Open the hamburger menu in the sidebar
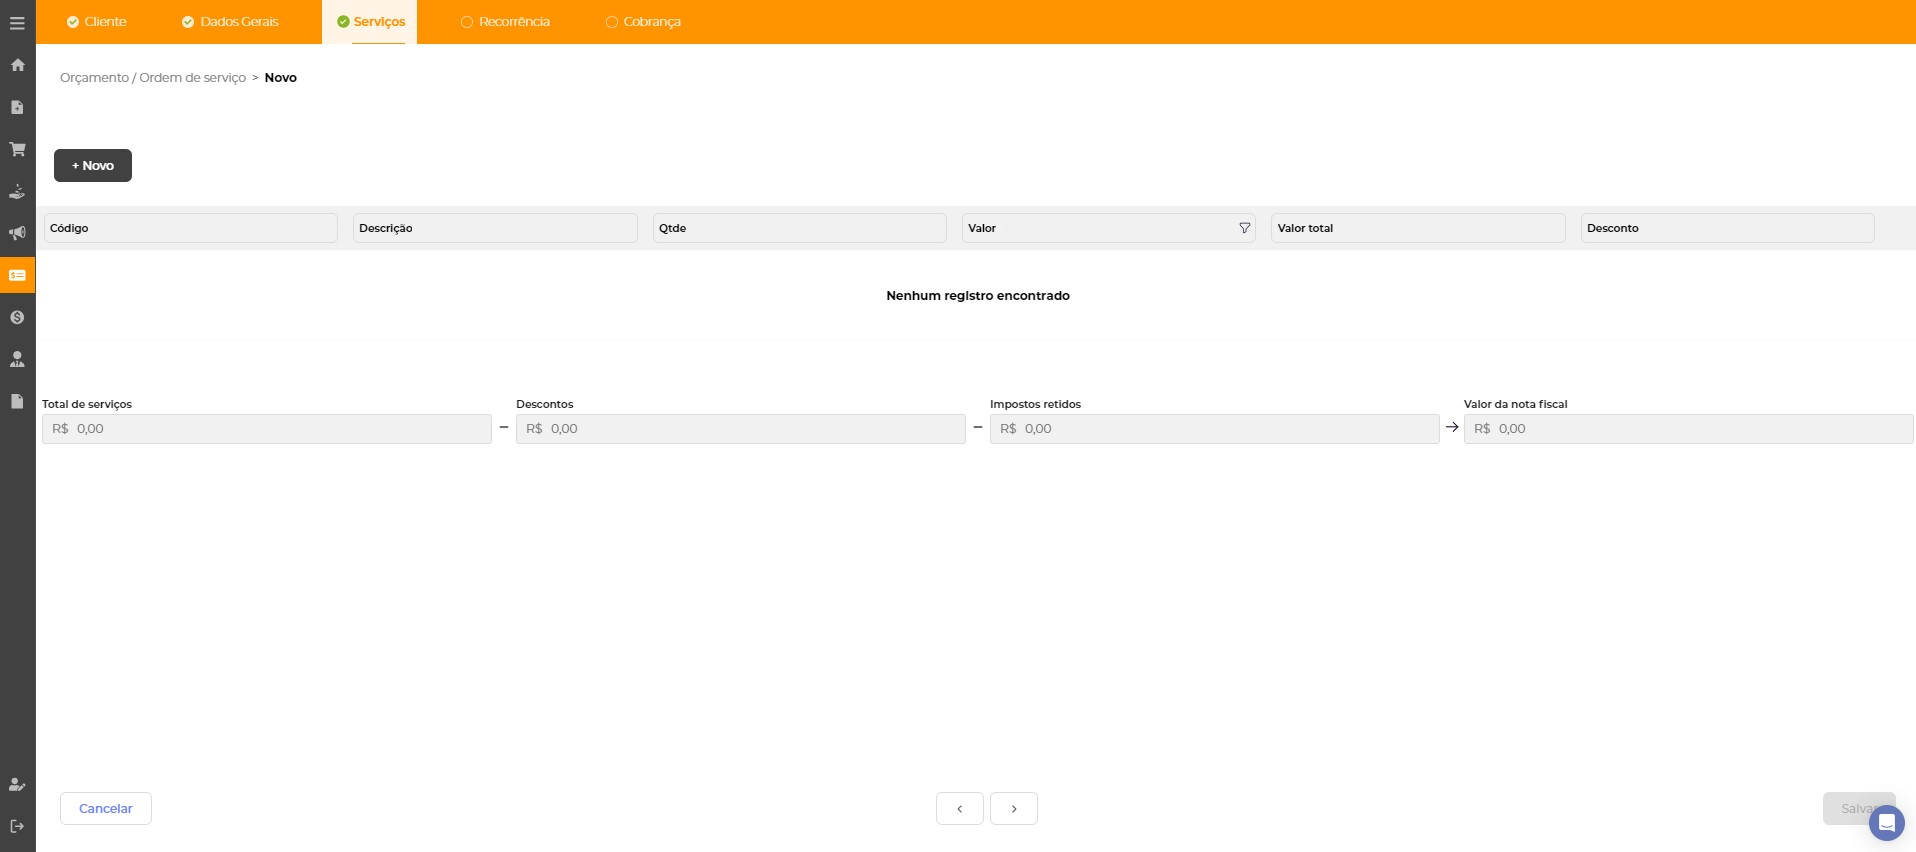This screenshot has height=852, width=1916. tap(17, 23)
